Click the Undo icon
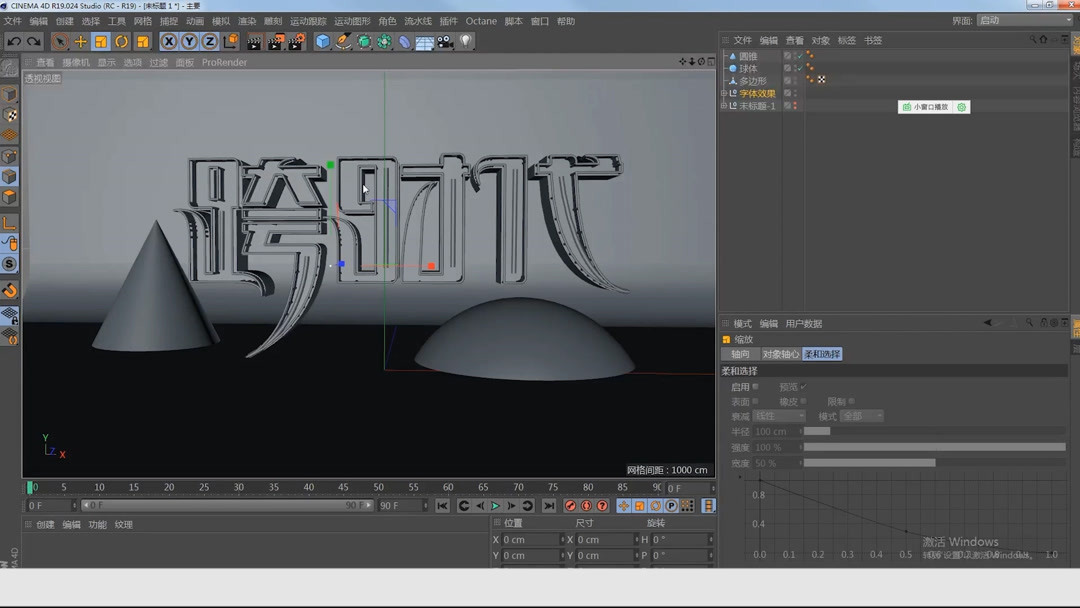The width and height of the screenshot is (1080, 608). coord(13,41)
